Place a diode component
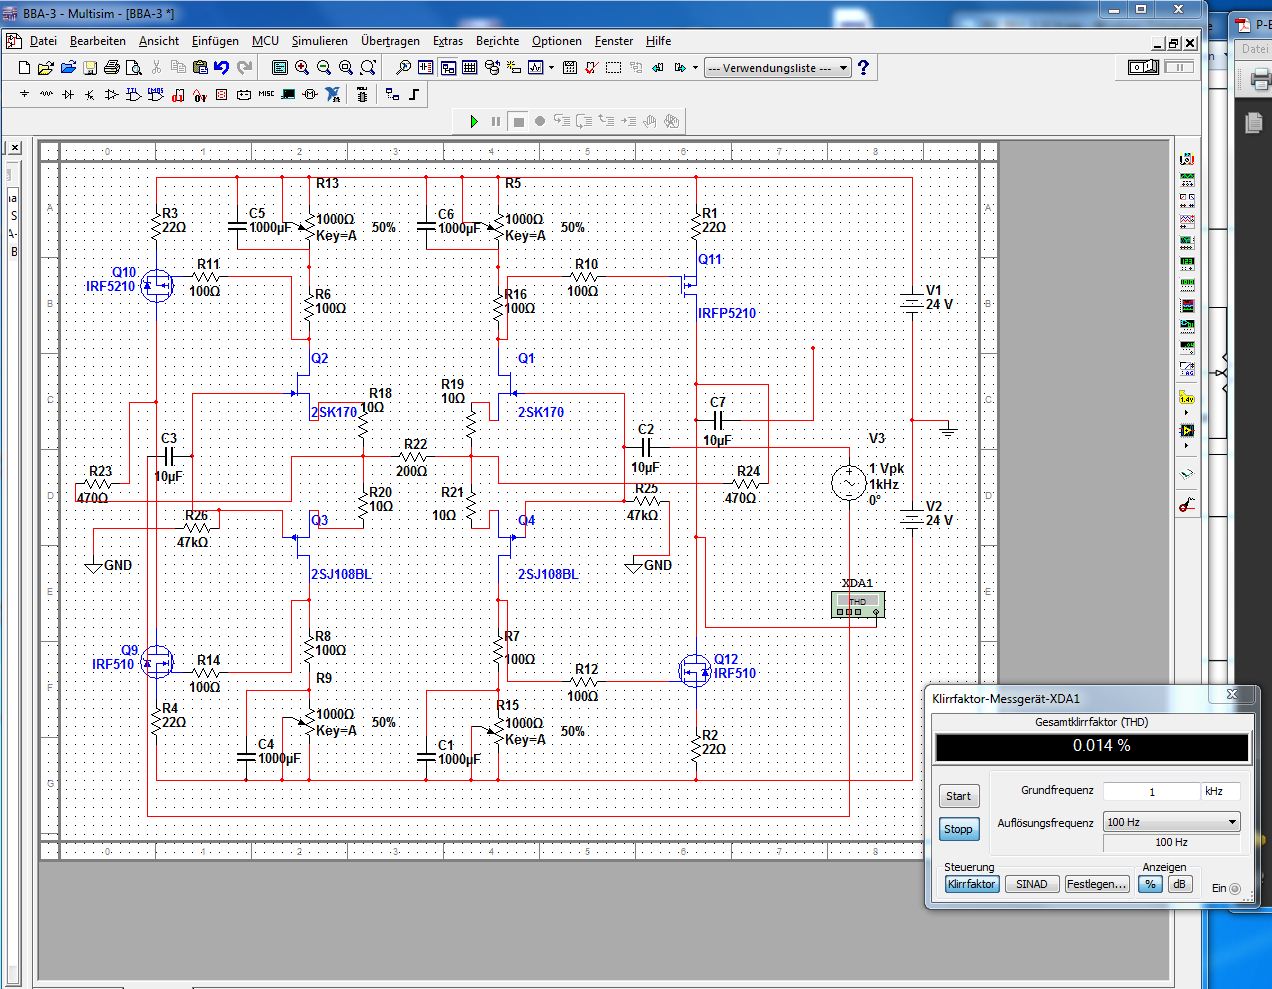Viewport: 1272px width, 989px height. 68,94
